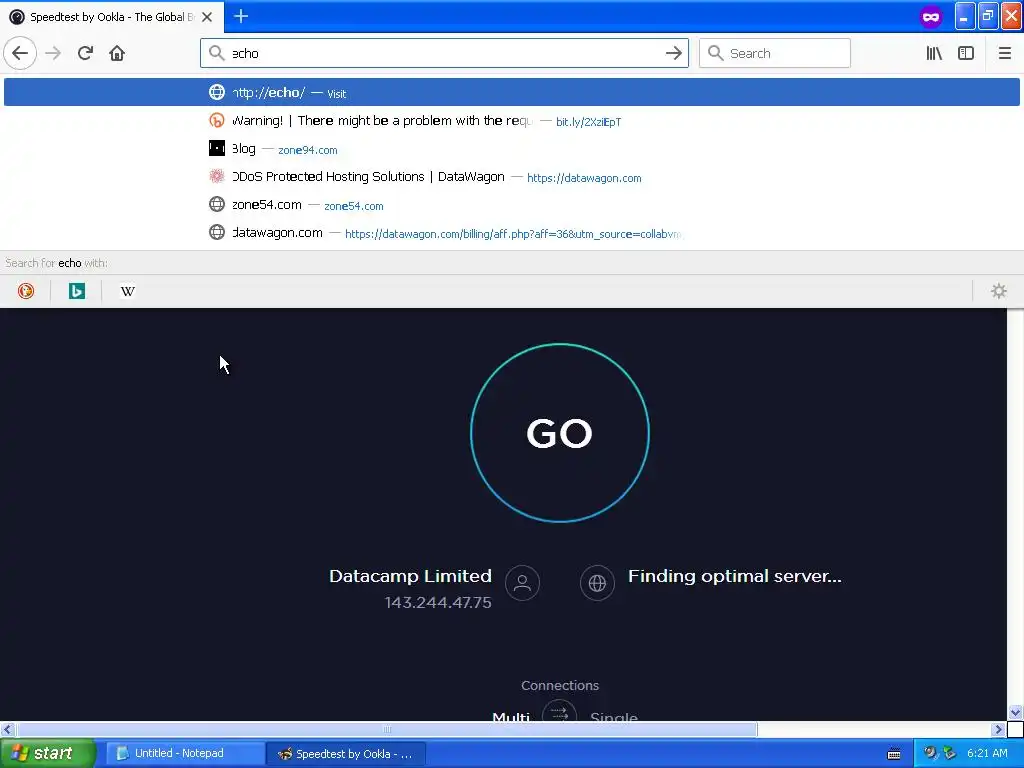Click the Finding optimal server text
The width and height of the screenshot is (1024, 768).
pos(735,576)
